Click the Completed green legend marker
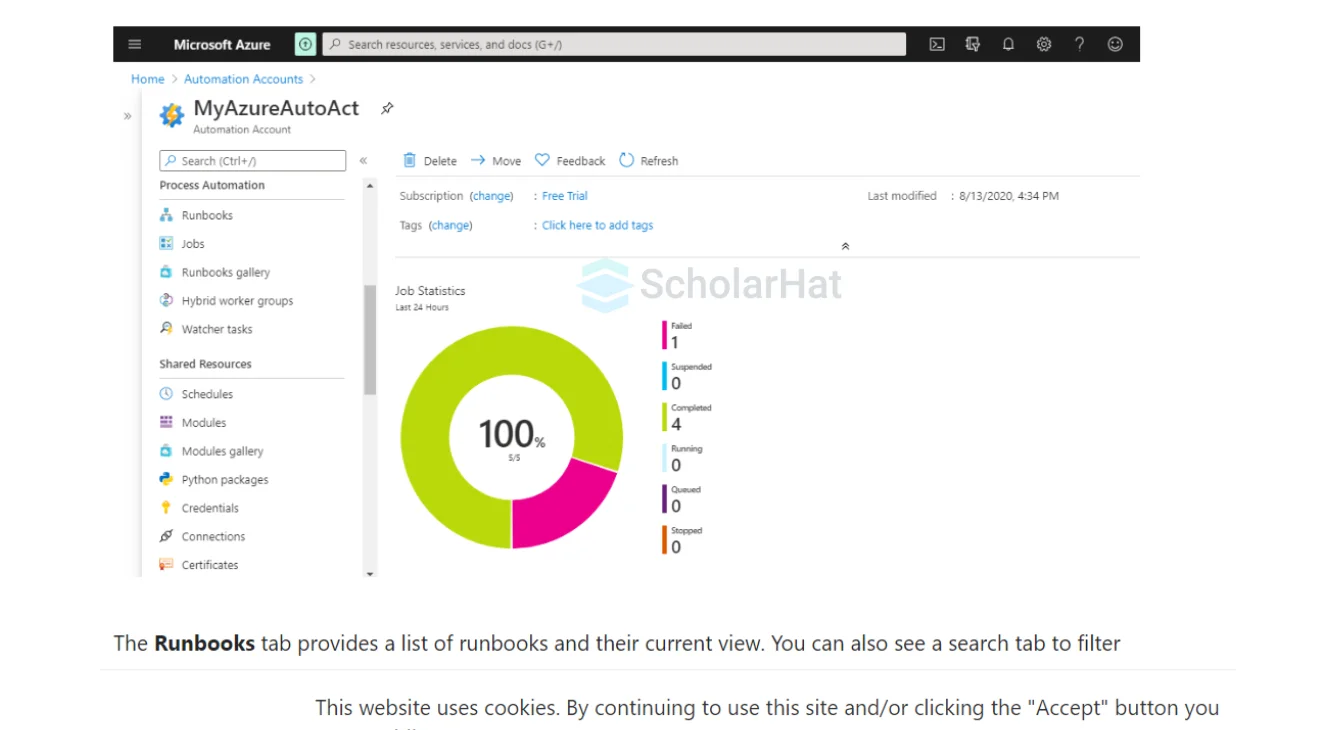The height and width of the screenshot is (730, 1336). click(664, 417)
